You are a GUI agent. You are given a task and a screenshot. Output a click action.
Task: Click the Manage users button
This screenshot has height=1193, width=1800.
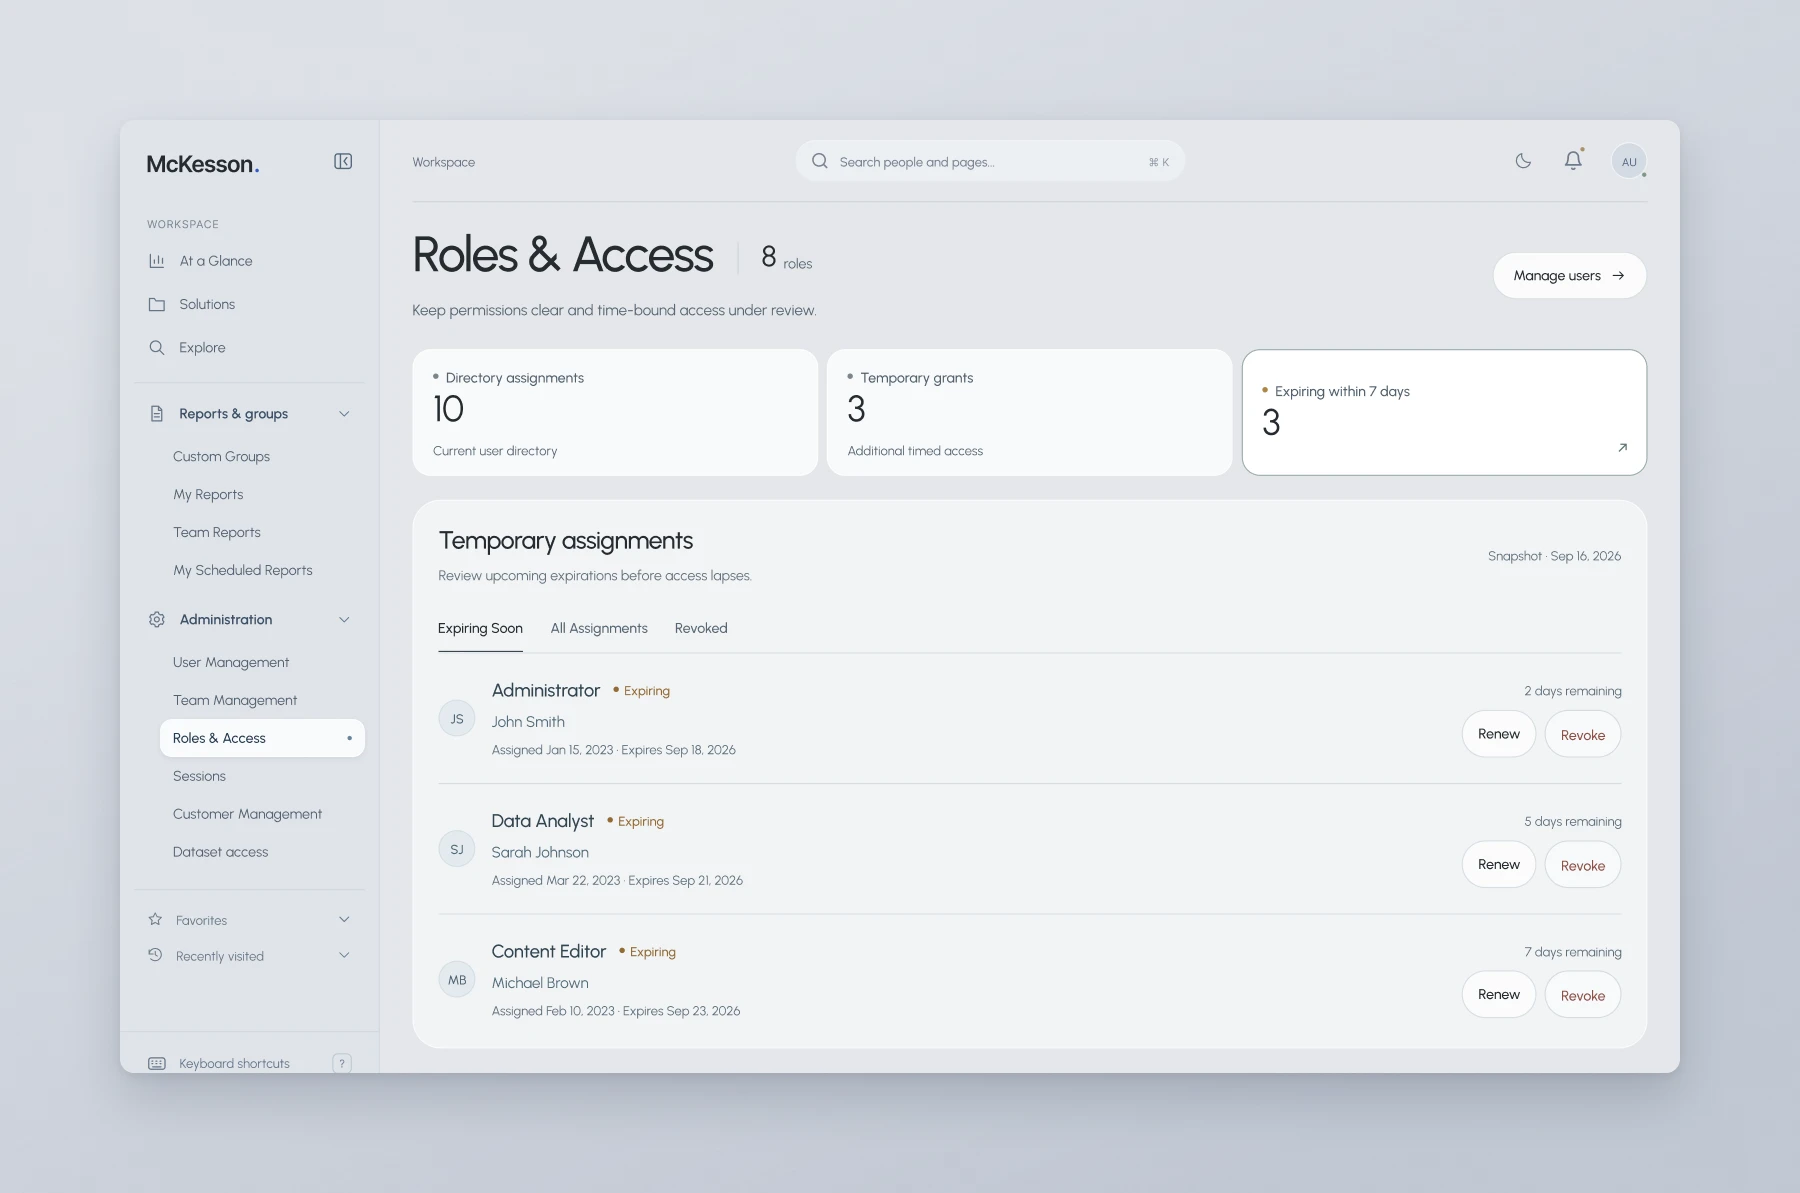[x=1569, y=275]
